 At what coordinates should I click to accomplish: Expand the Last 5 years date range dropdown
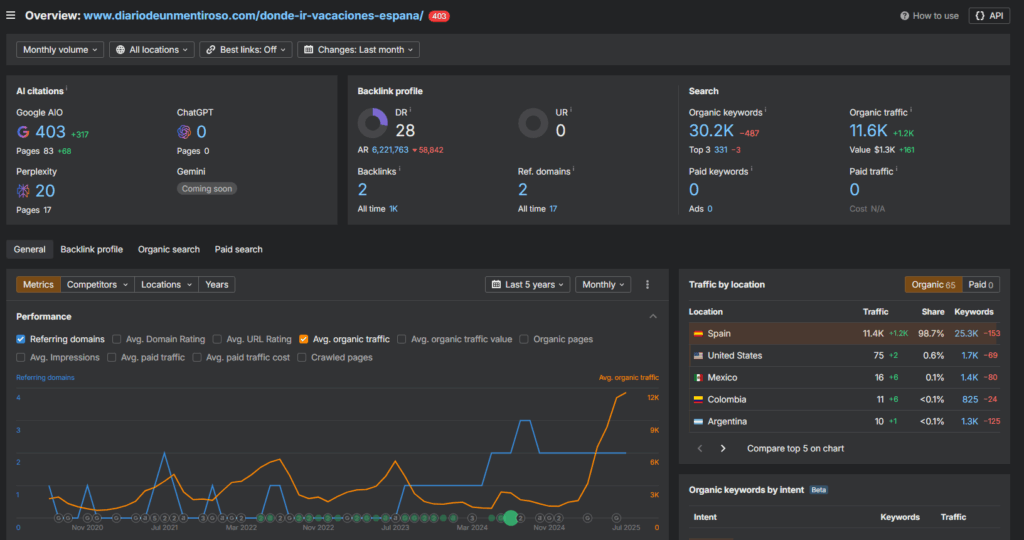point(528,285)
